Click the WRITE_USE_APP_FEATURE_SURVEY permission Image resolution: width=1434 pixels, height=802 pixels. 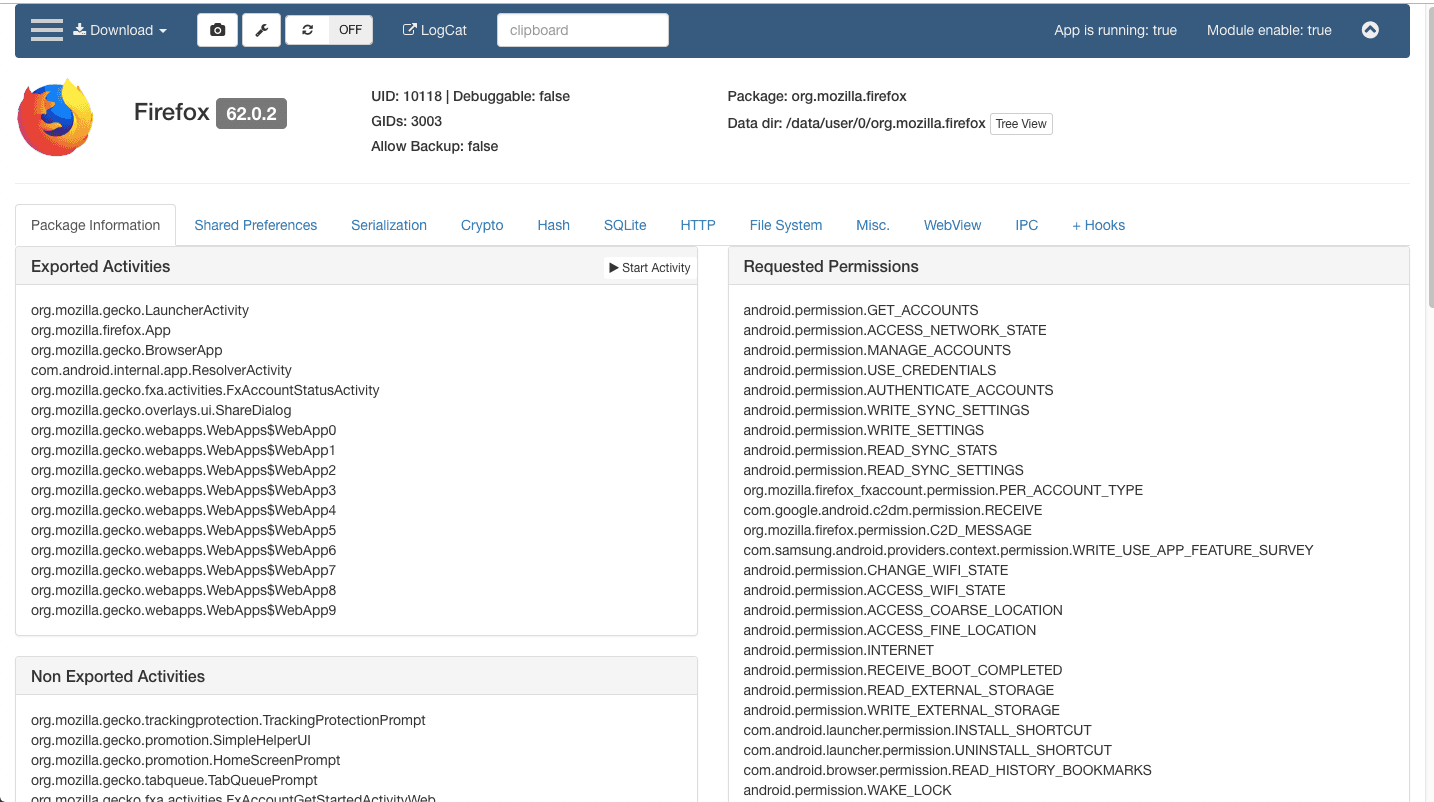[x=1028, y=550]
